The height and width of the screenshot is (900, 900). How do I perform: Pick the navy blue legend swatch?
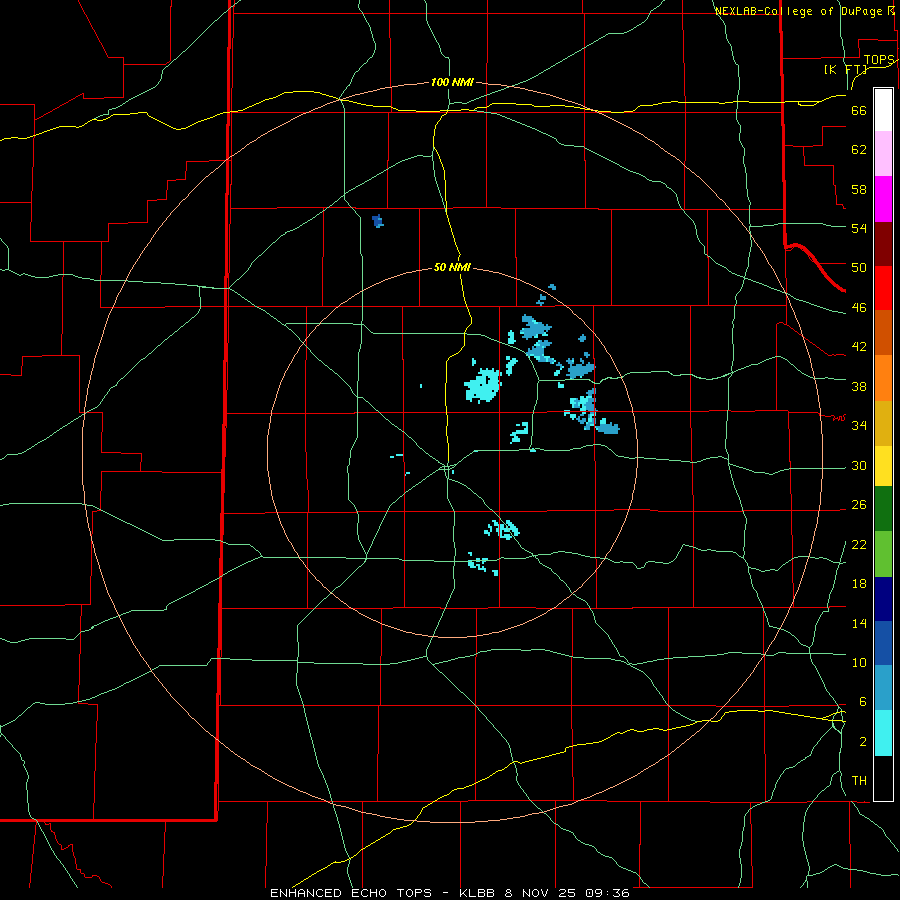883,599
